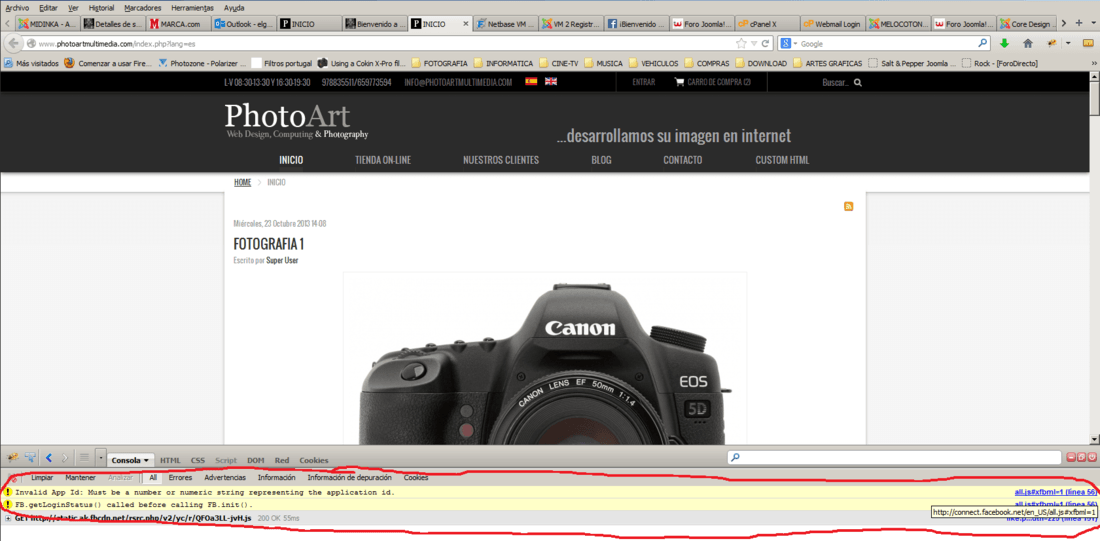Switch to the Firebug CSS panel
The image size is (1100, 541).
pos(199,460)
